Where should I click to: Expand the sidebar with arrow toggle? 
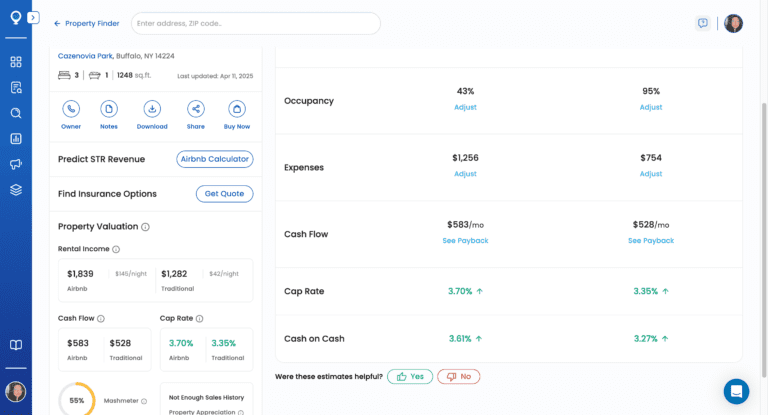[33, 18]
